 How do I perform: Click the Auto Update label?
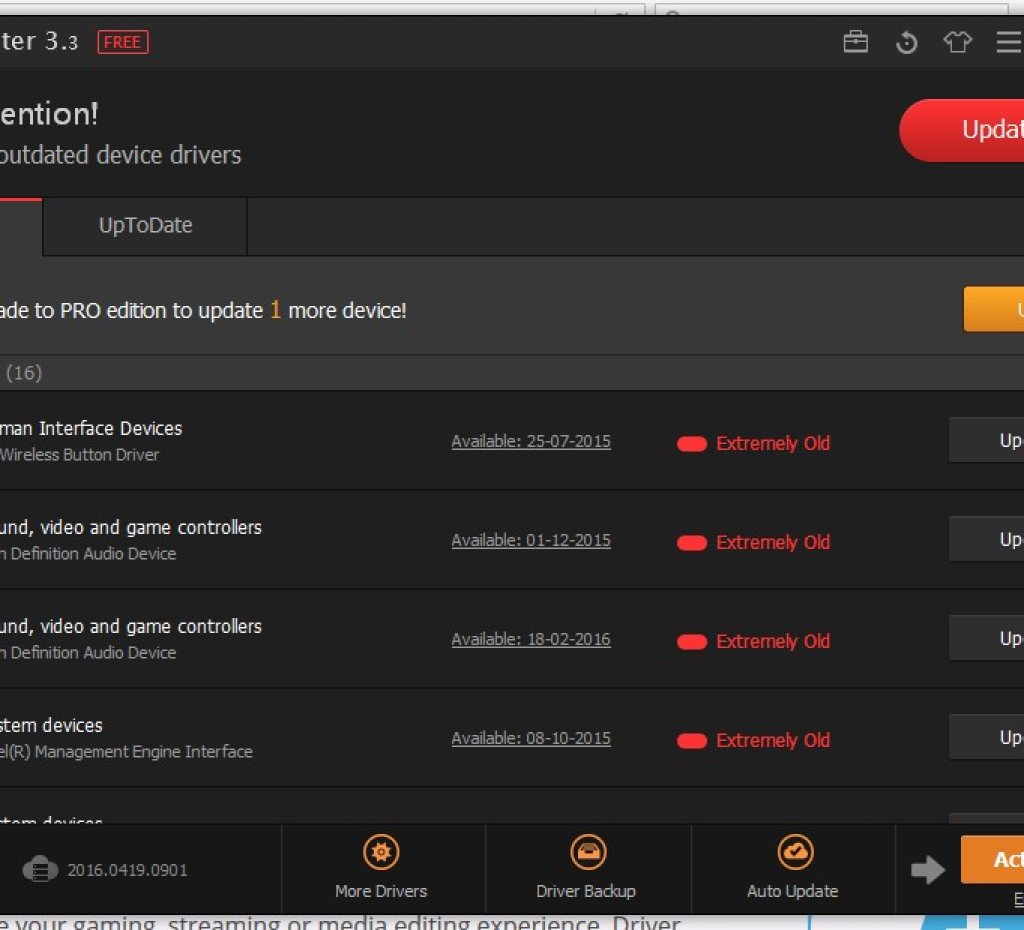click(792, 891)
